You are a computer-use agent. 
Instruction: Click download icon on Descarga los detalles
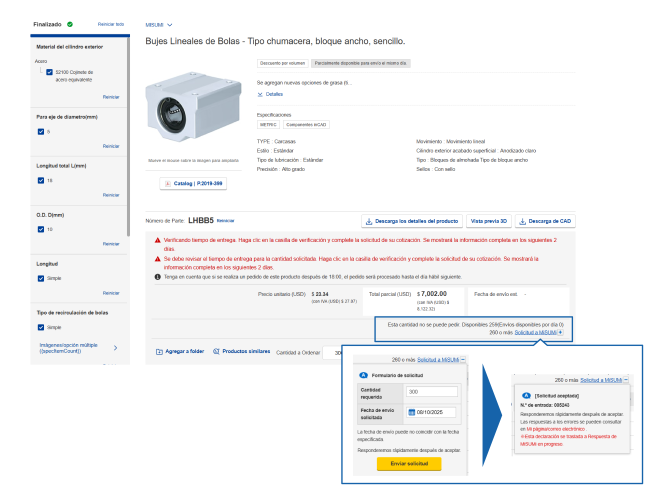tap(370, 220)
